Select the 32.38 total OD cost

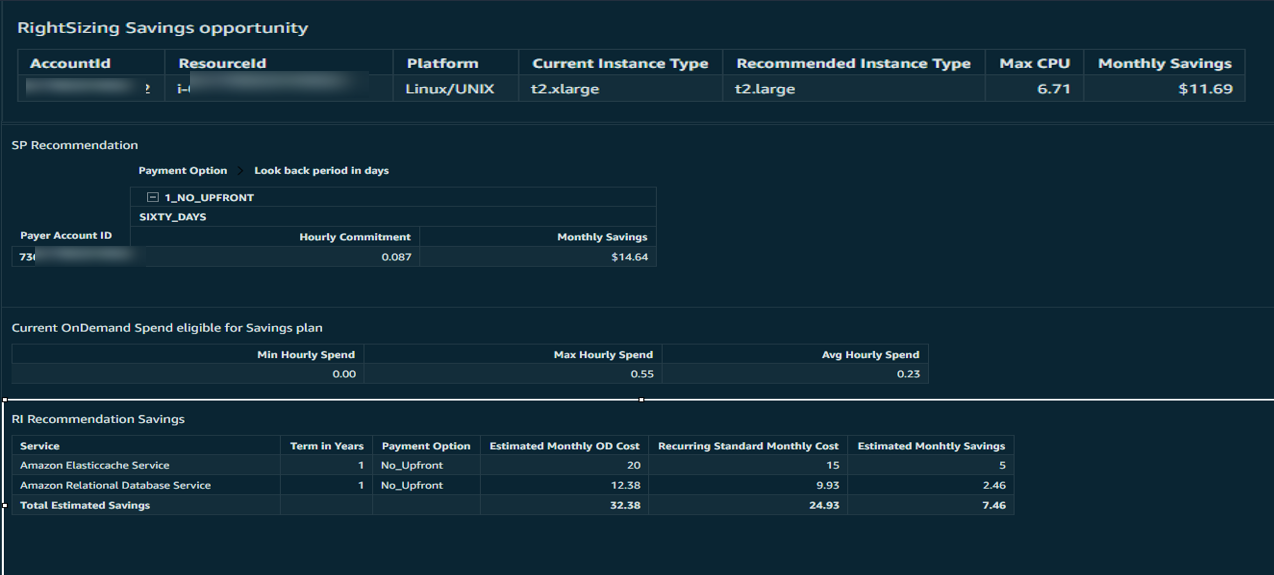click(626, 505)
